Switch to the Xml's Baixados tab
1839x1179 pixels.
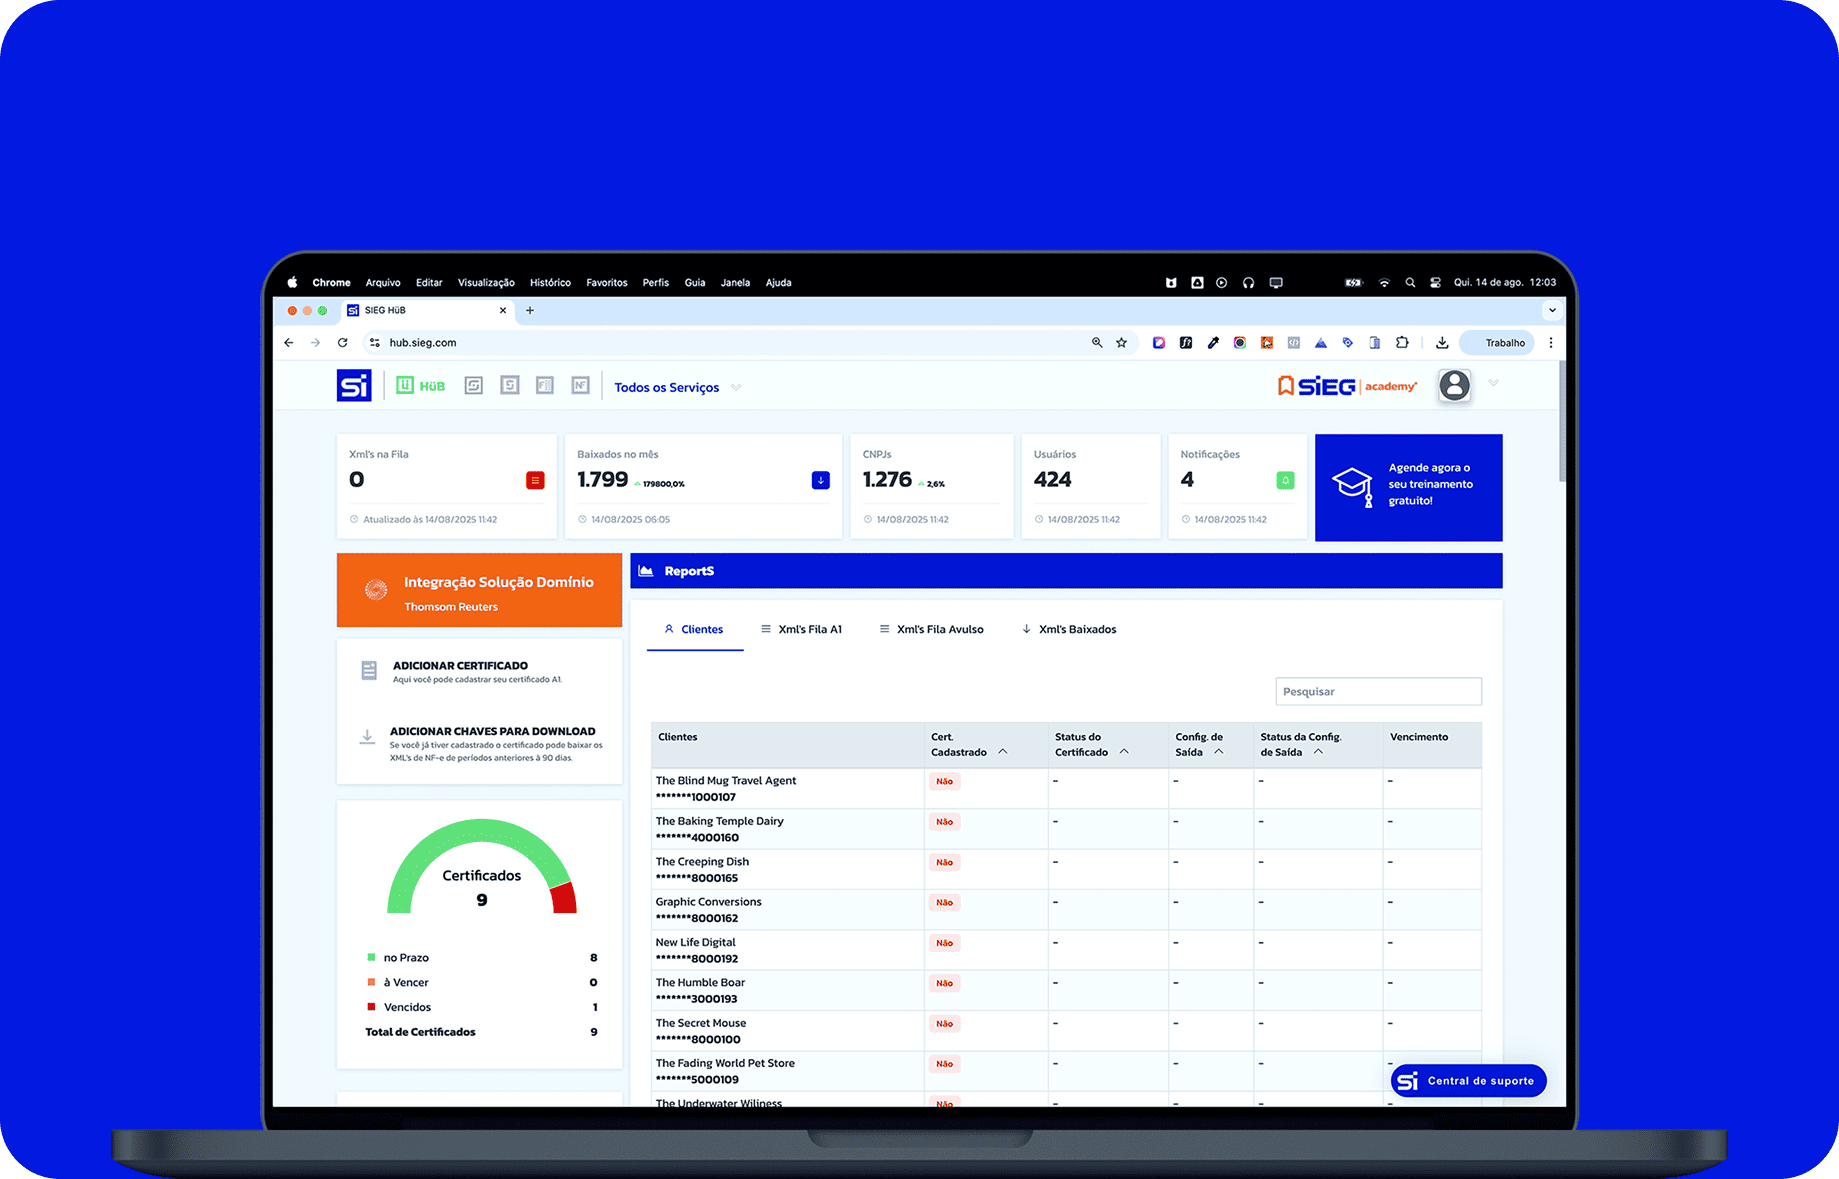point(1068,630)
